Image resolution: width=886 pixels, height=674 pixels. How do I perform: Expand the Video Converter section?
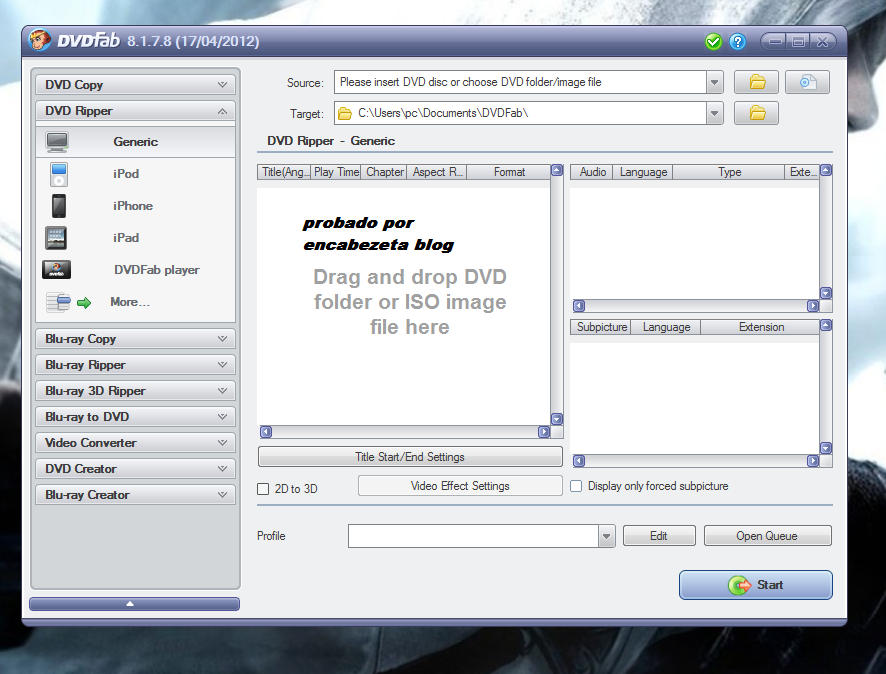(x=135, y=443)
